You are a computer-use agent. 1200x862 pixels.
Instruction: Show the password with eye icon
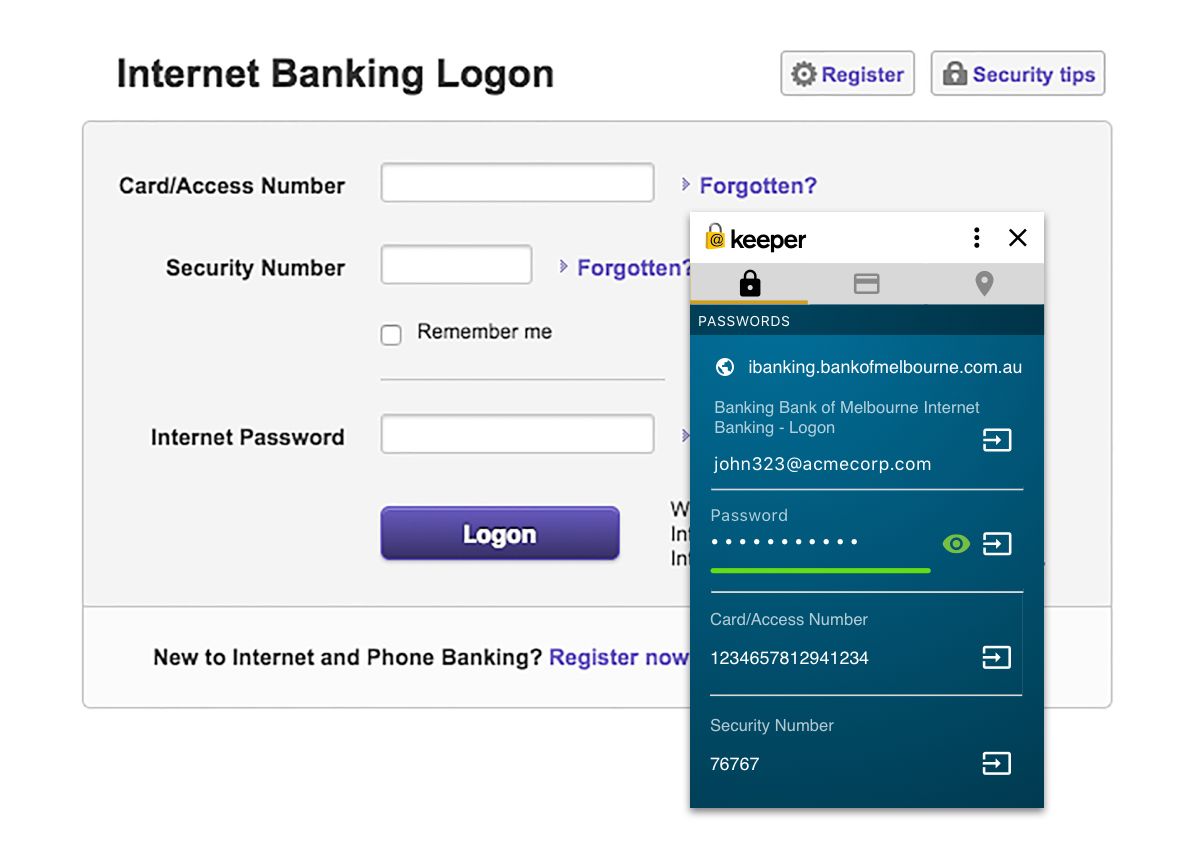[956, 544]
